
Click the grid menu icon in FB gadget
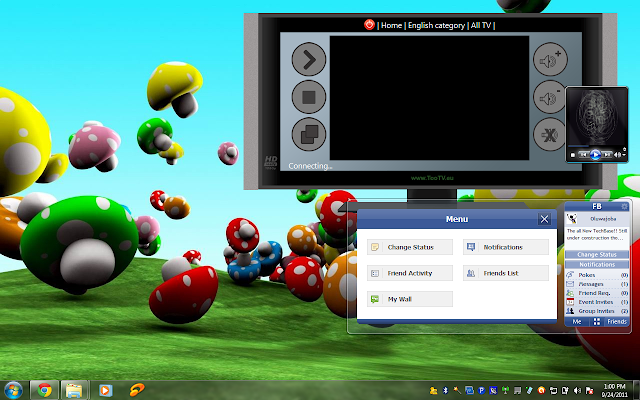pos(596,322)
